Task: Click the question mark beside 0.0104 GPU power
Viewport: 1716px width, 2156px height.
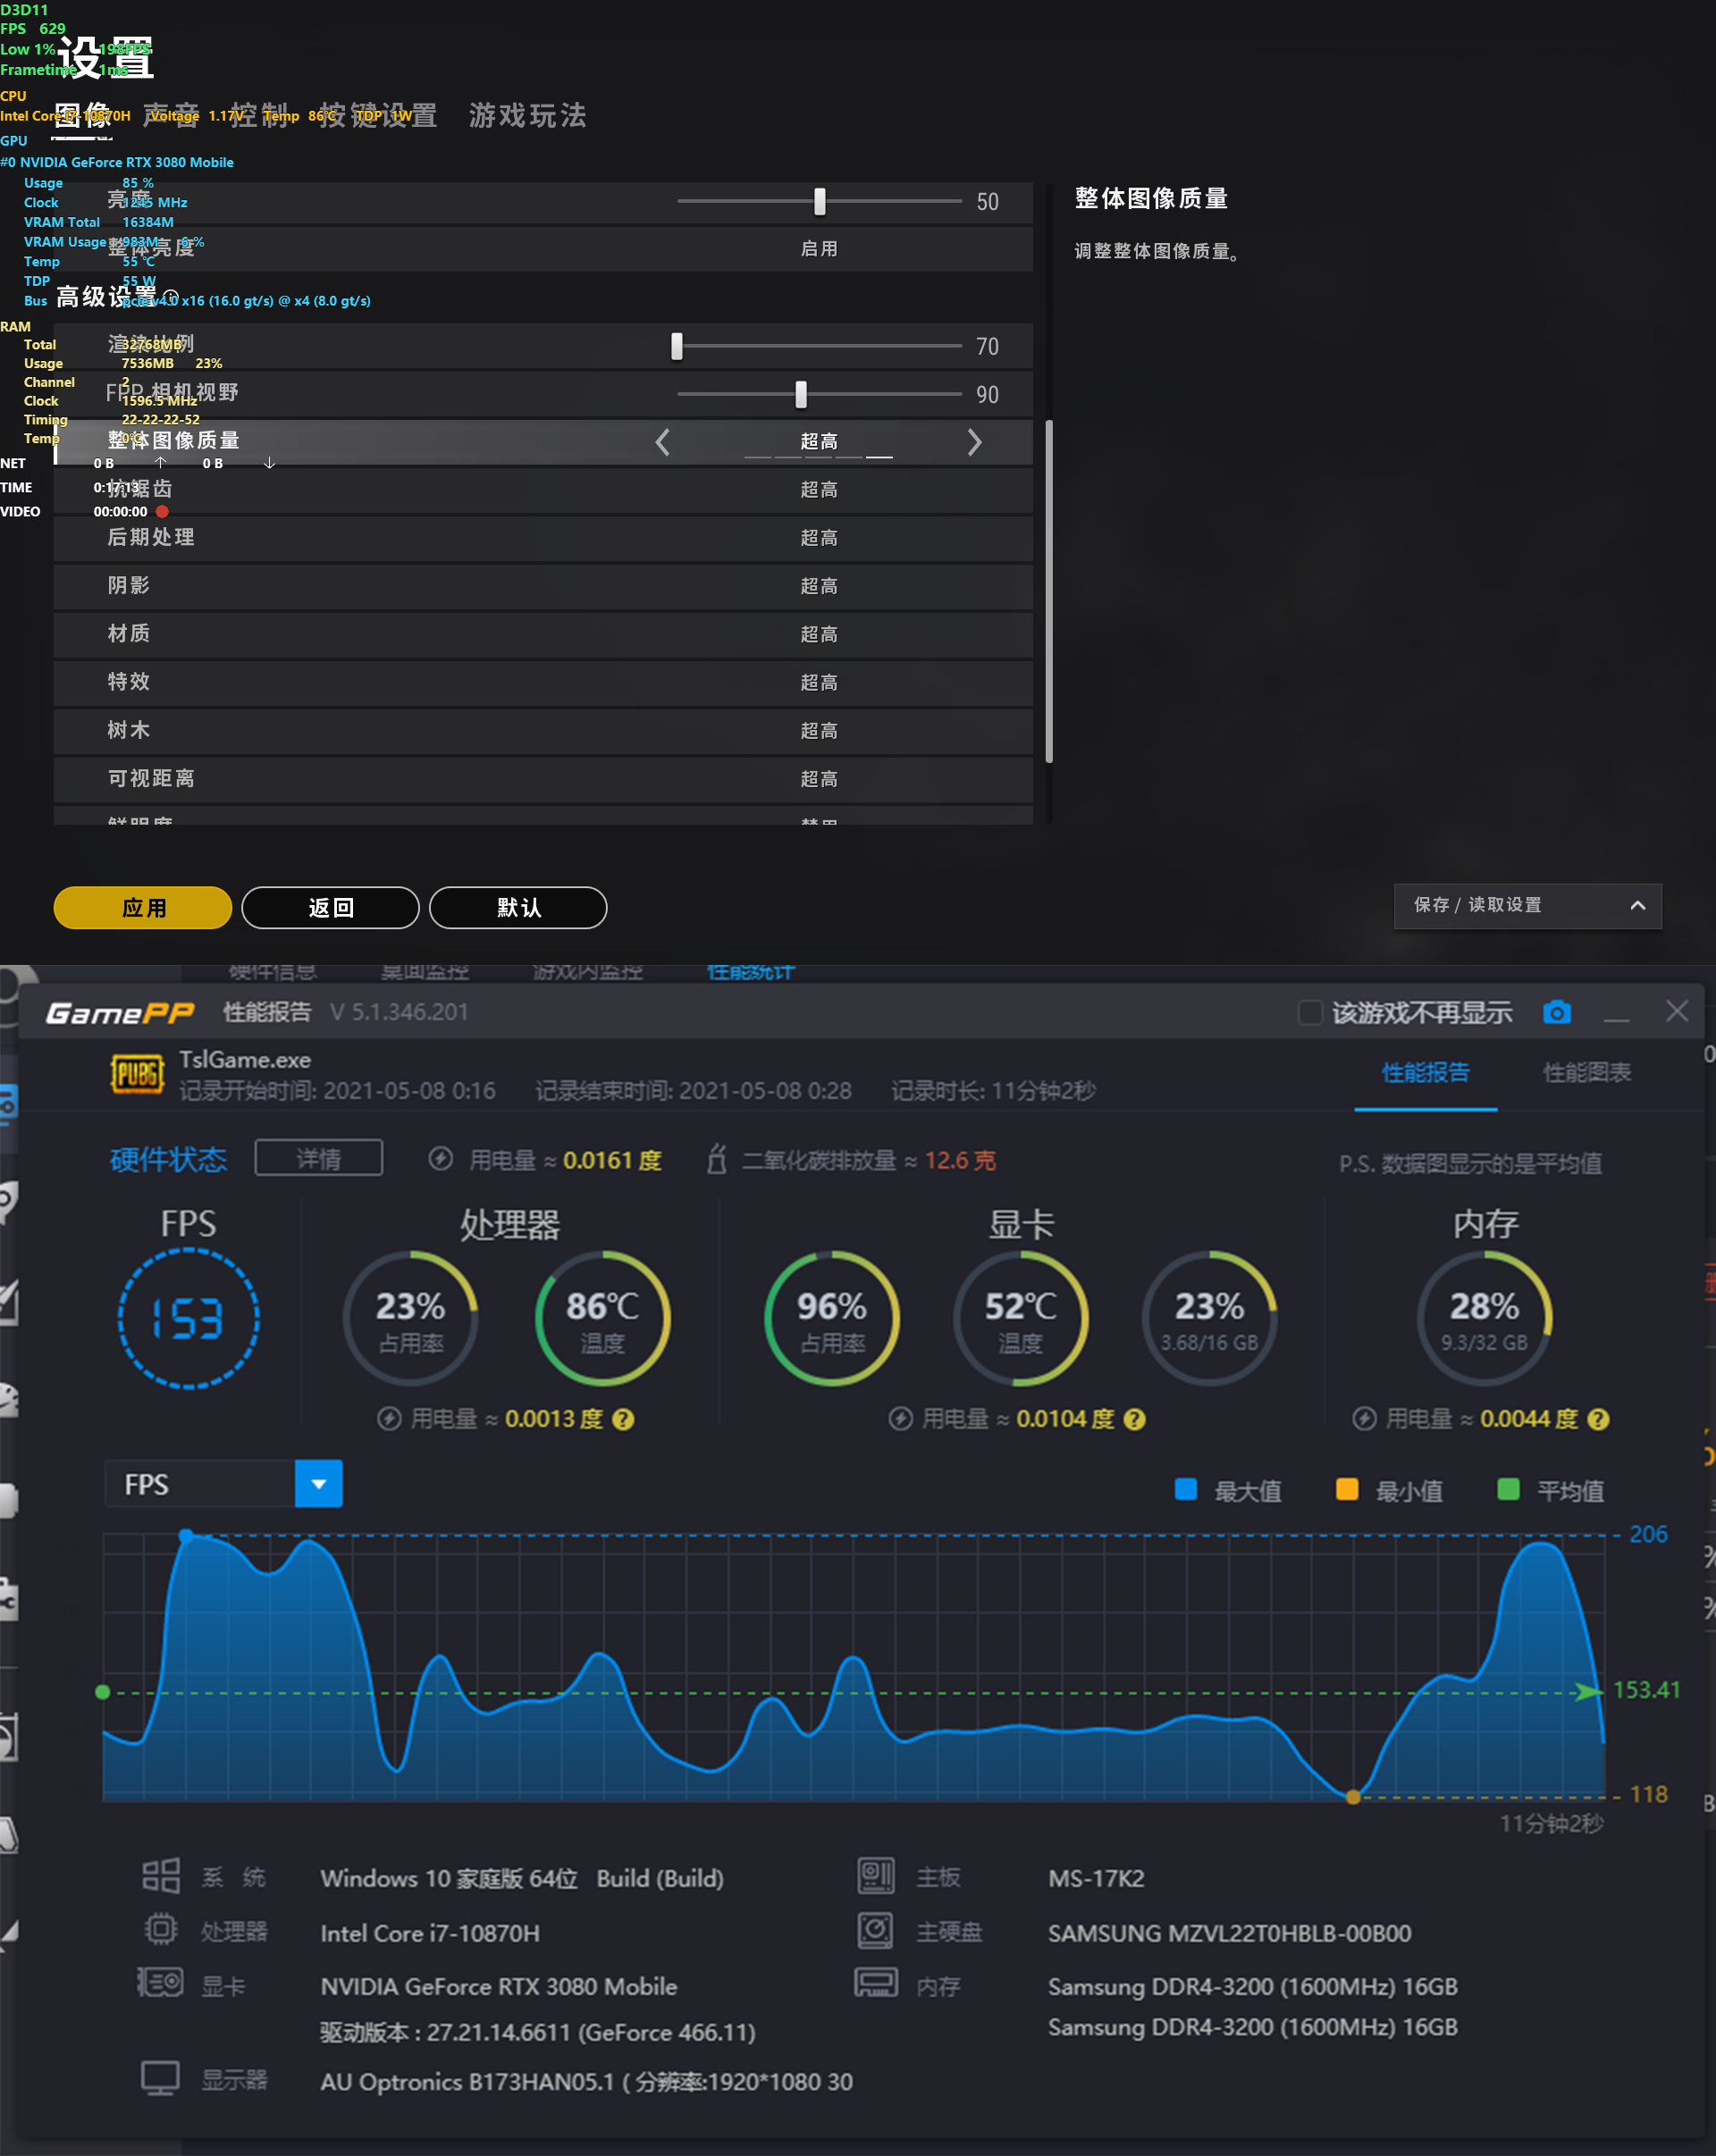Action: (x=1134, y=1419)
